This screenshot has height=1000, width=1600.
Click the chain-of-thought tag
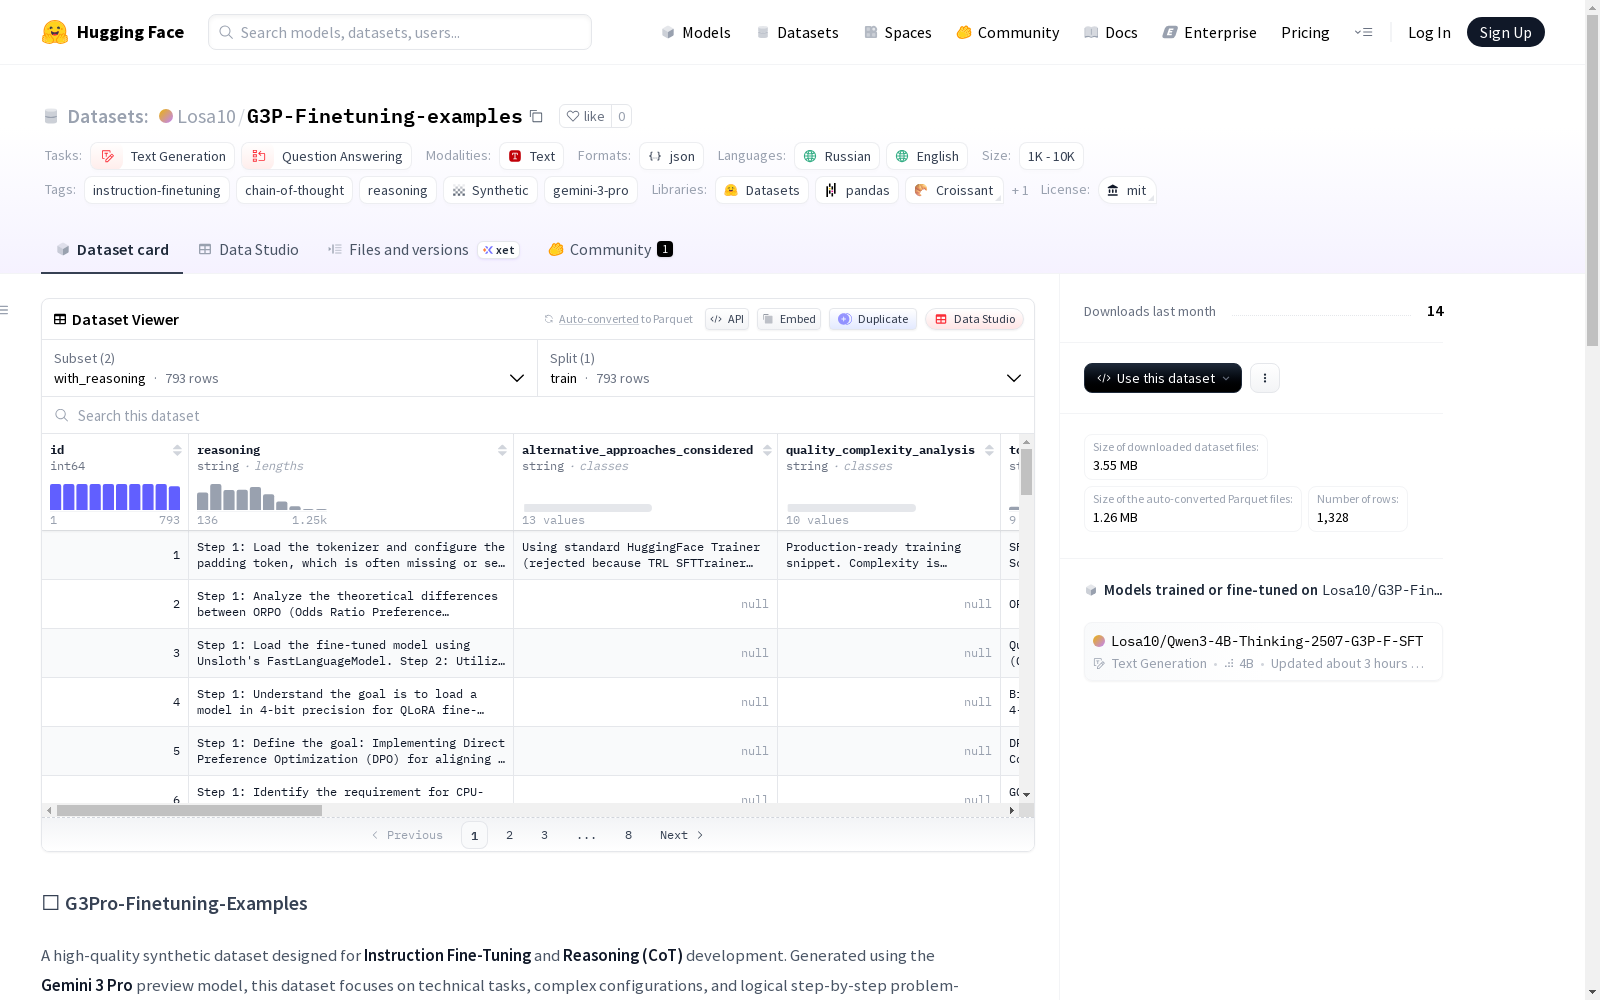pos(294,190)
